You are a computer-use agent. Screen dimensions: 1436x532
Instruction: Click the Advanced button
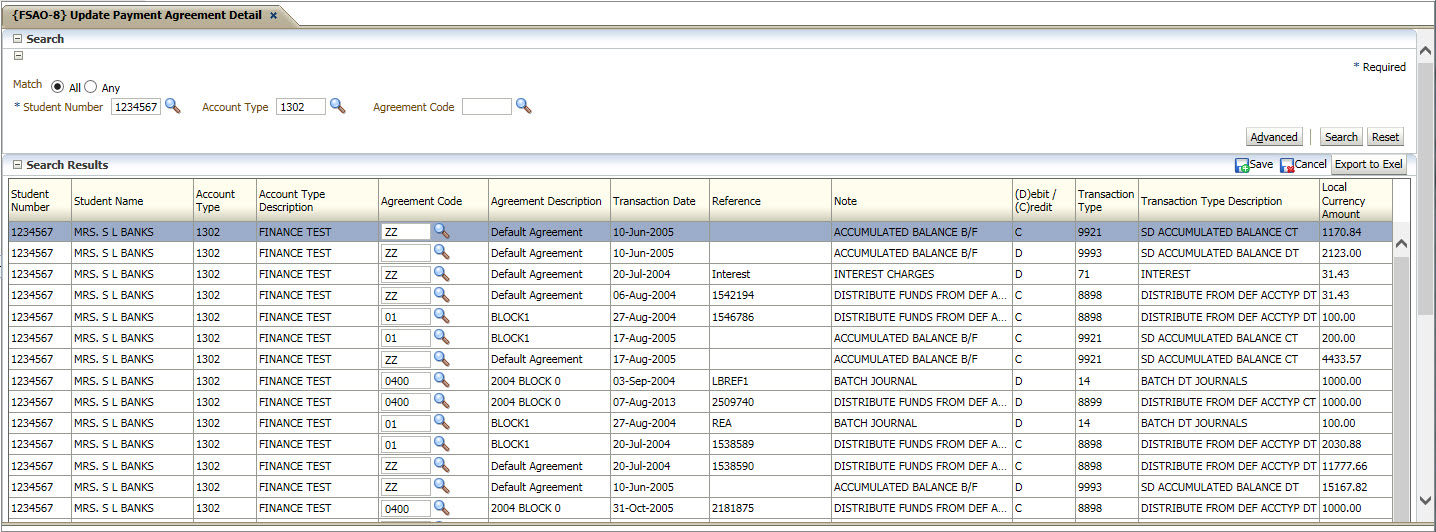tap(1274, 137)
